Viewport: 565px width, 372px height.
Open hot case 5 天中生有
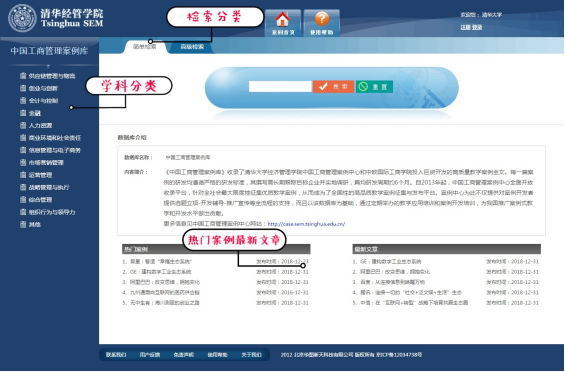tap(164, 303)
